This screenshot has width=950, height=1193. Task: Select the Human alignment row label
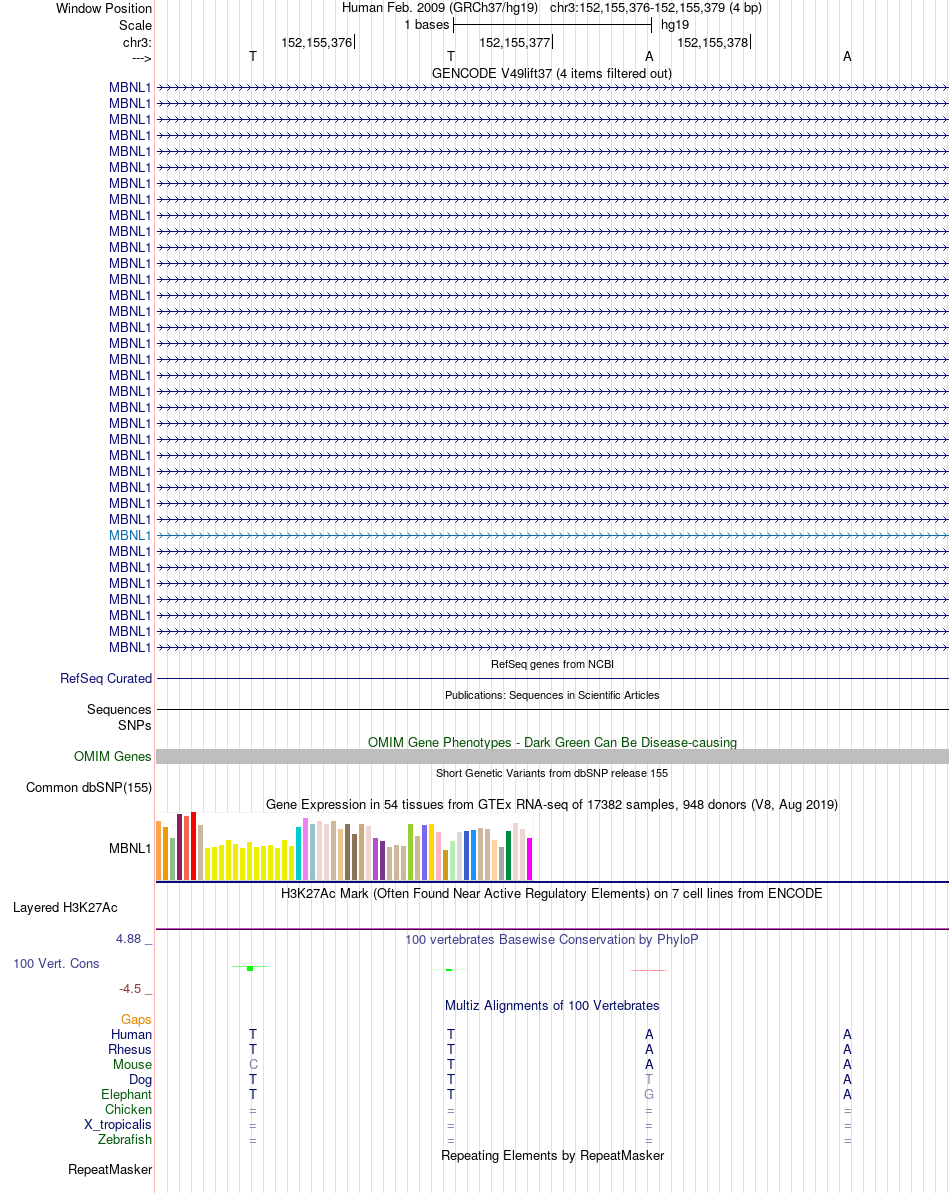pyautogui.click(x=132, y=1035)
